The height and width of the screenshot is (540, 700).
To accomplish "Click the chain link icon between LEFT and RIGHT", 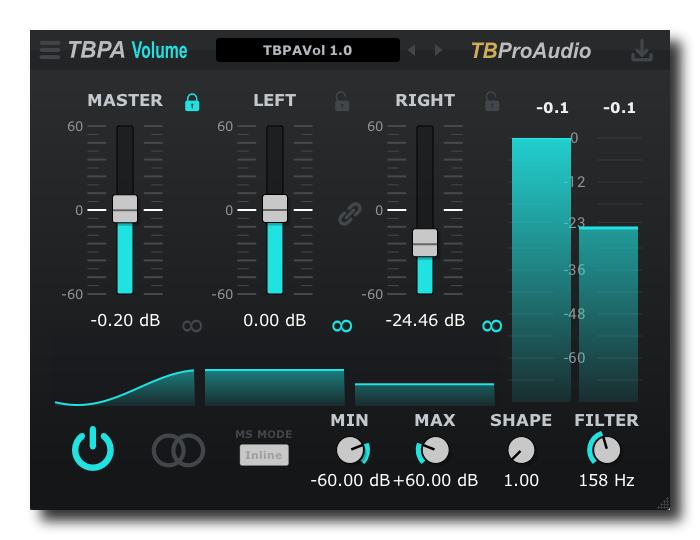I will pos(349,213).
